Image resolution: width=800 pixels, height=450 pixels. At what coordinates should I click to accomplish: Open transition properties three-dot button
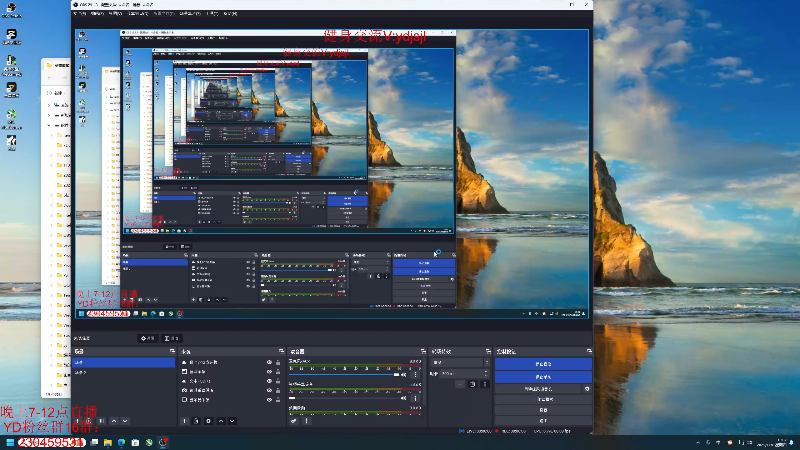pos(484,384)
